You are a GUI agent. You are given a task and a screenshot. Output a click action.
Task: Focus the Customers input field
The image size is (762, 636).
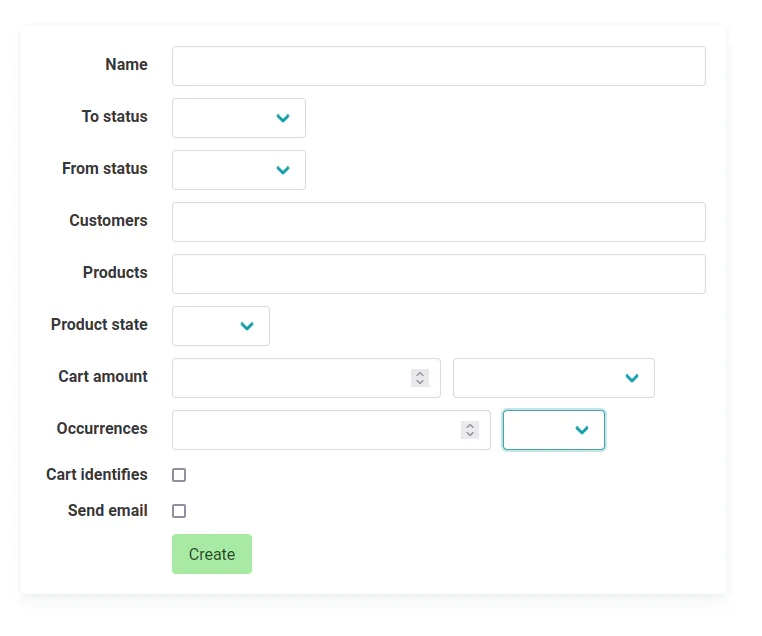pos(438,222)
